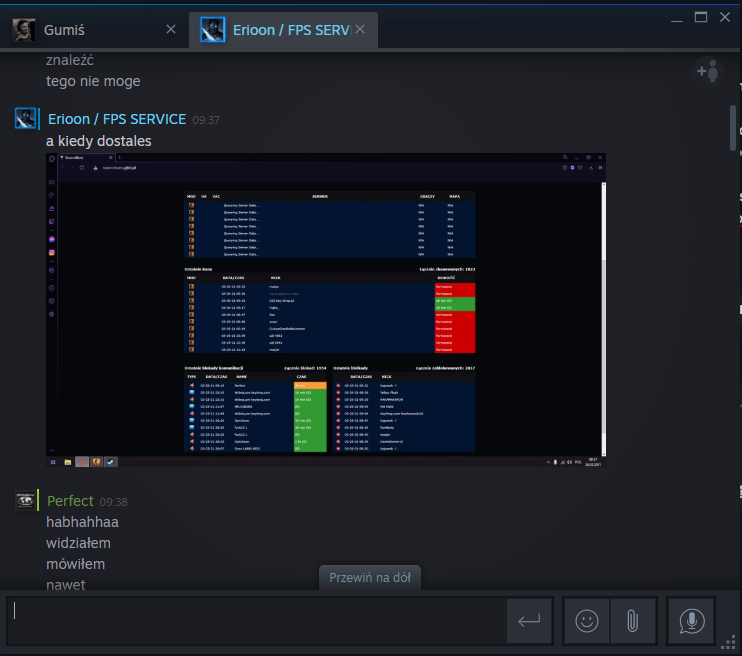Focus the chat message input field
742x656 pixels.
coord(255,621)
